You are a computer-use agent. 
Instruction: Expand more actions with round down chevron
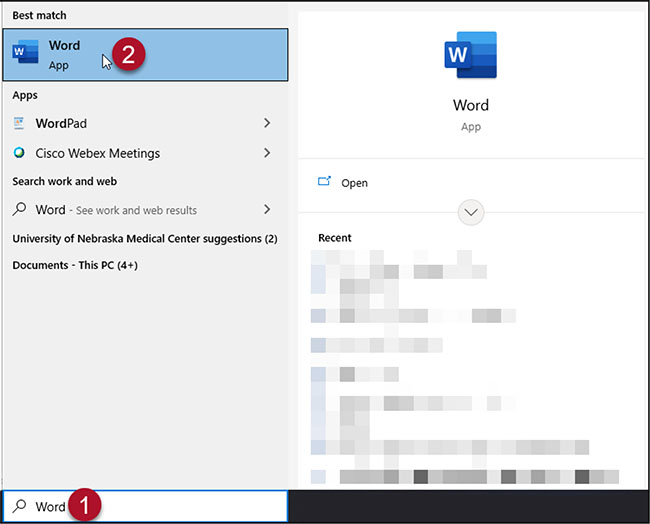coord(471,212)
